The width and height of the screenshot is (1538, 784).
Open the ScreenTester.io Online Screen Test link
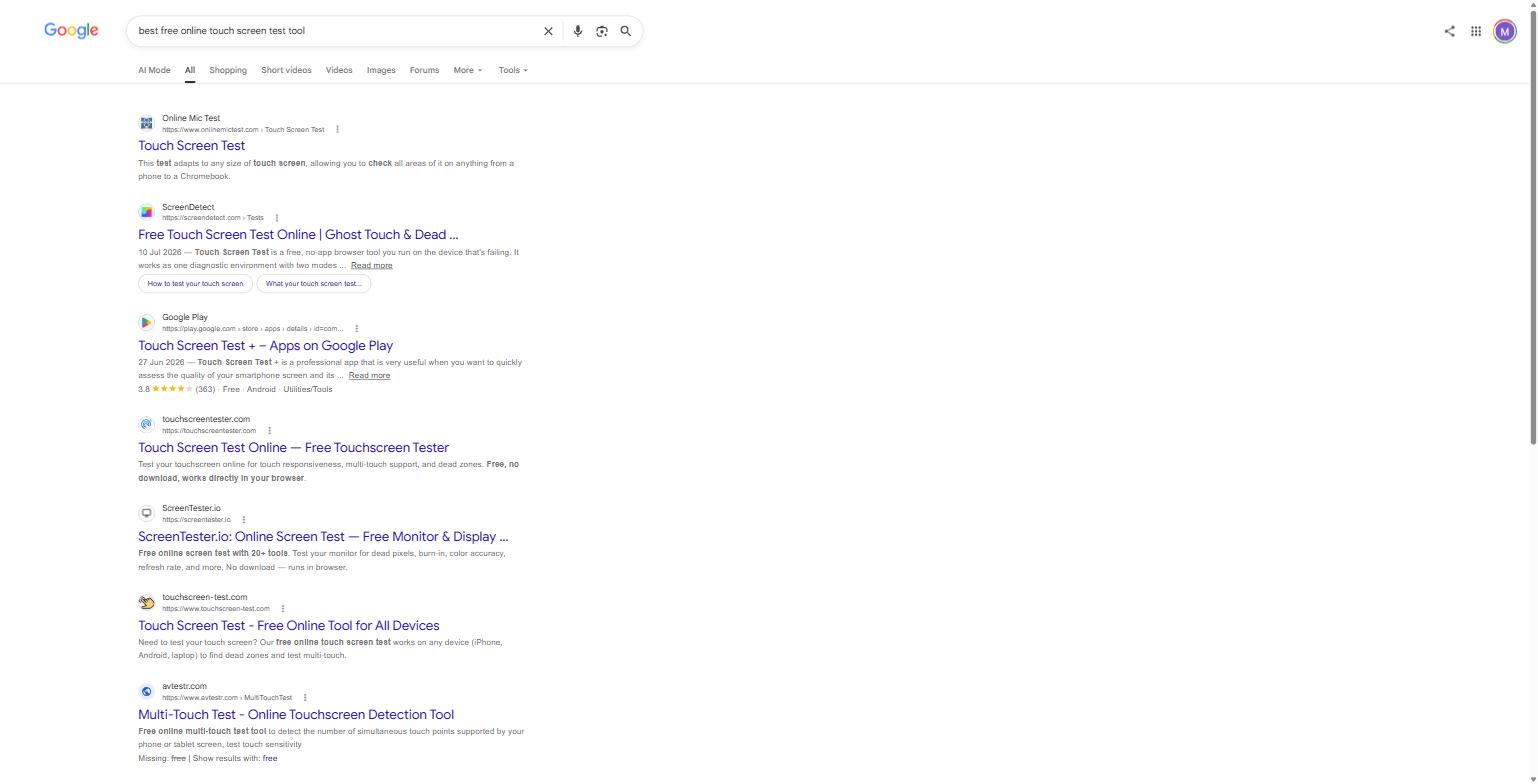(x=323, y=537)
